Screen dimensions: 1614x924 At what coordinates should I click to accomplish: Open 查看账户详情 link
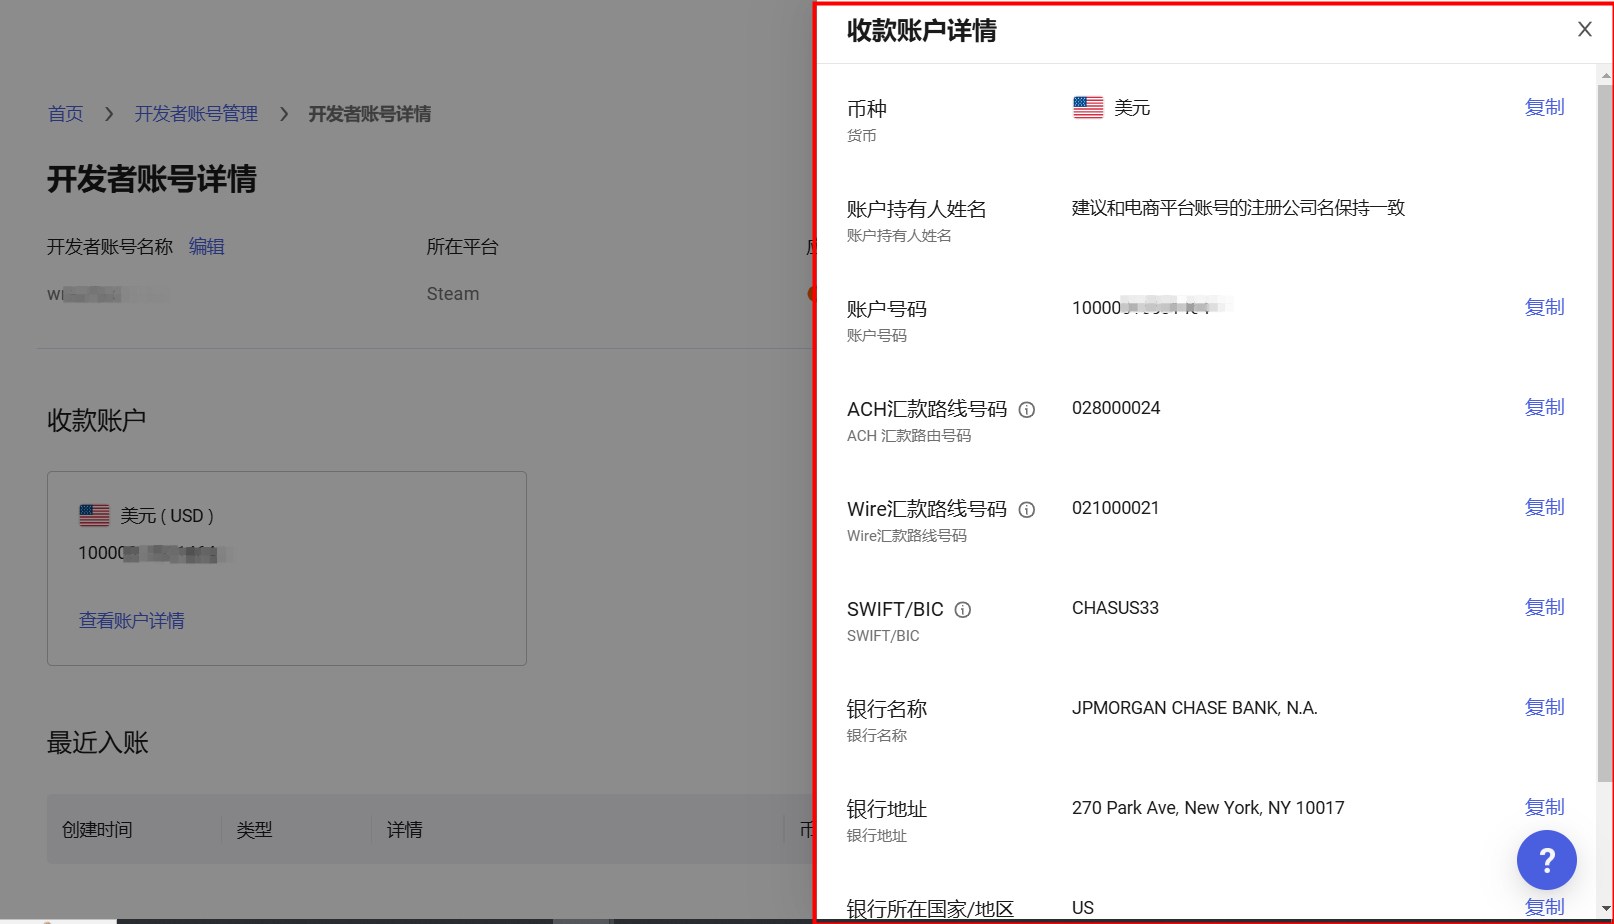(132, 621)
